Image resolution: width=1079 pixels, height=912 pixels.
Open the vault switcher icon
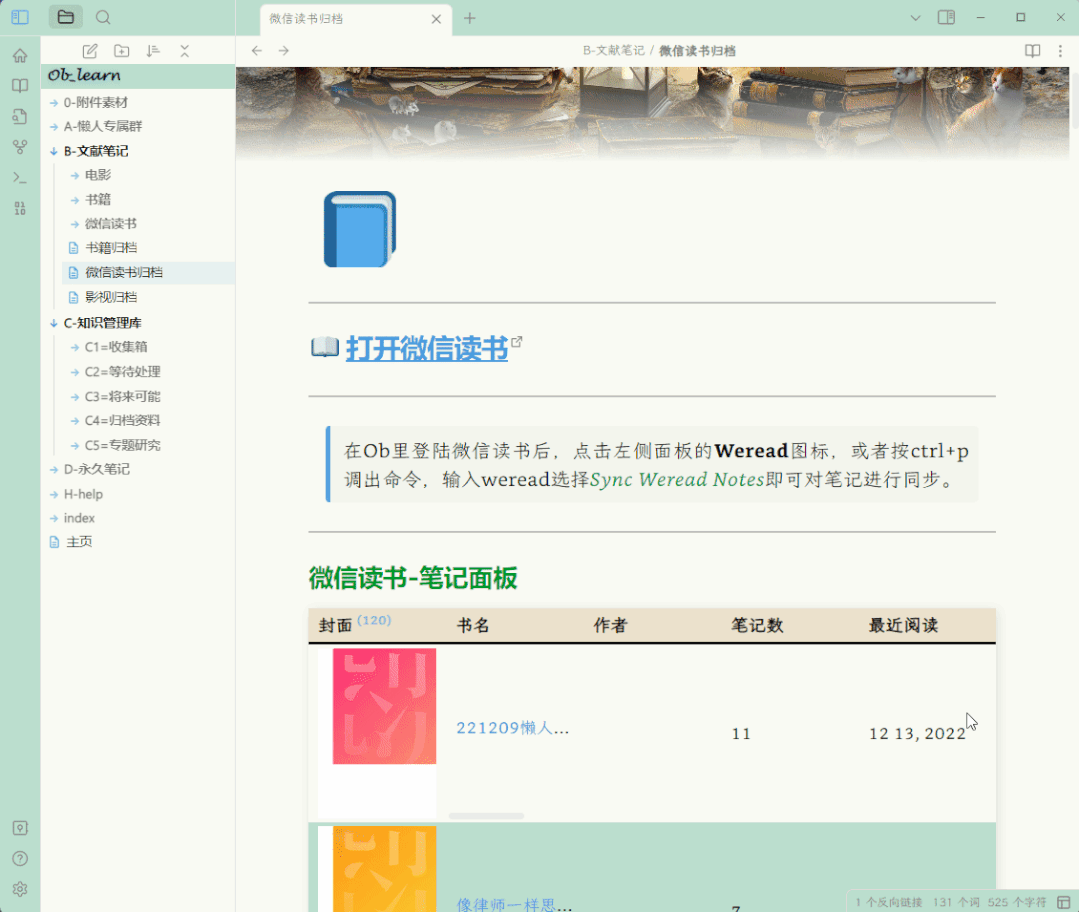(x=20, y=827)
